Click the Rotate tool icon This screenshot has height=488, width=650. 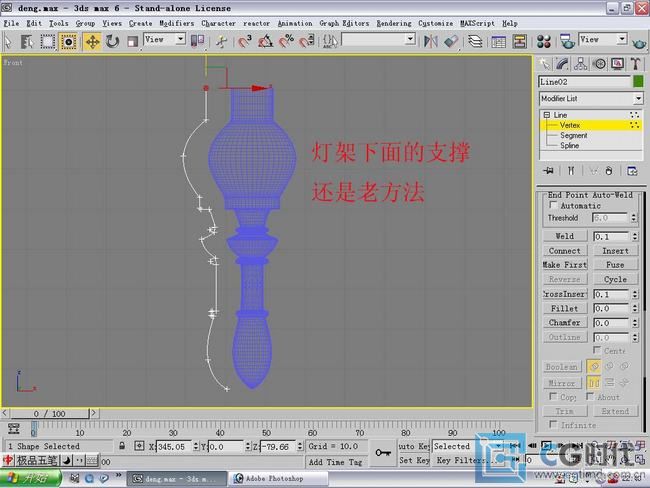pos(112,41)
